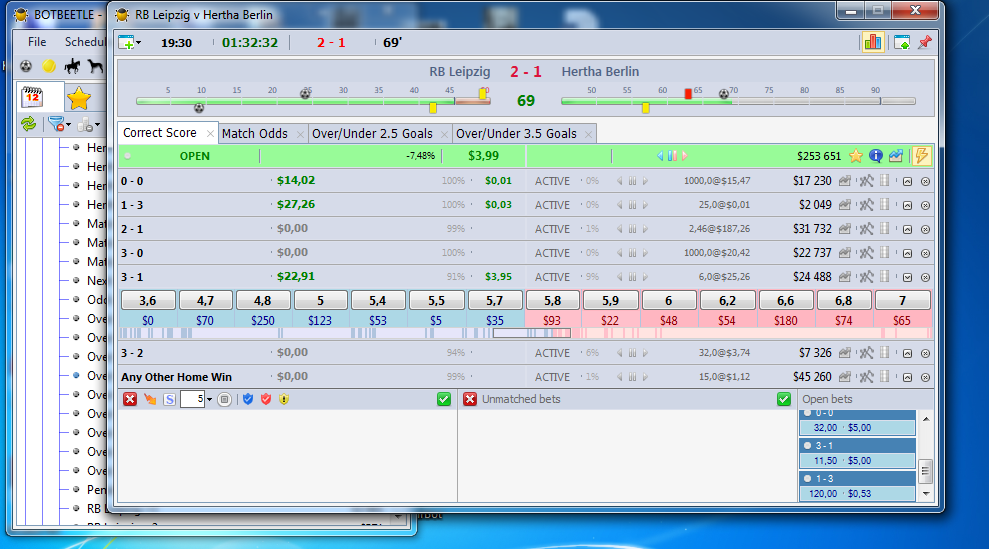989x549 pixels.
Task: Remove the 2 - 1 row with circled x
Action: (925, 229)
